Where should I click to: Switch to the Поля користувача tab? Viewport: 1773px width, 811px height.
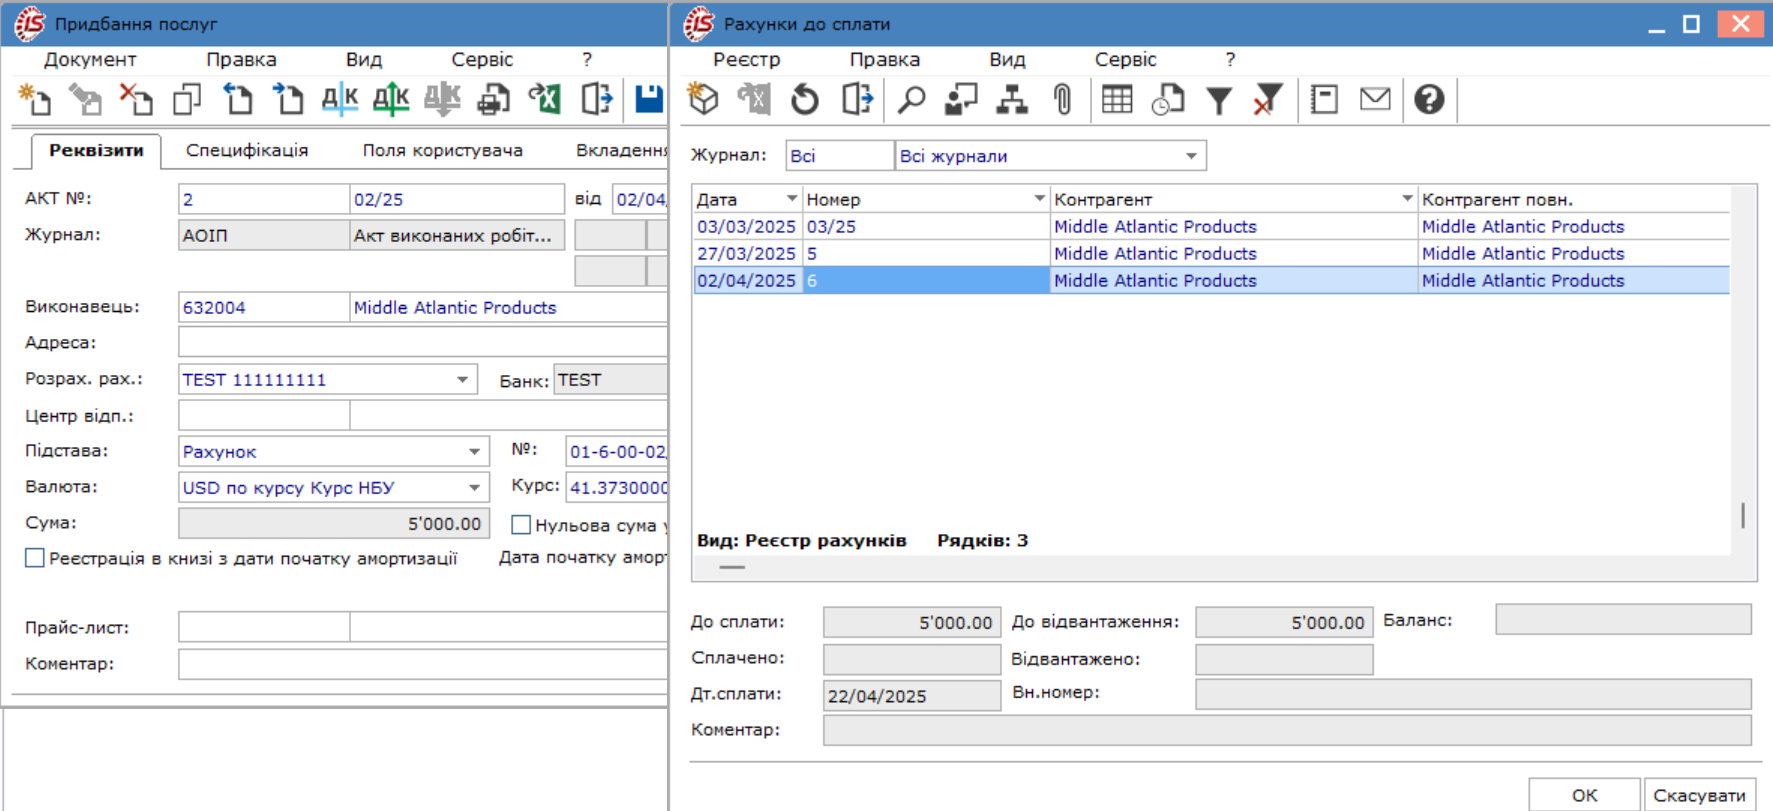pos(442,150)
